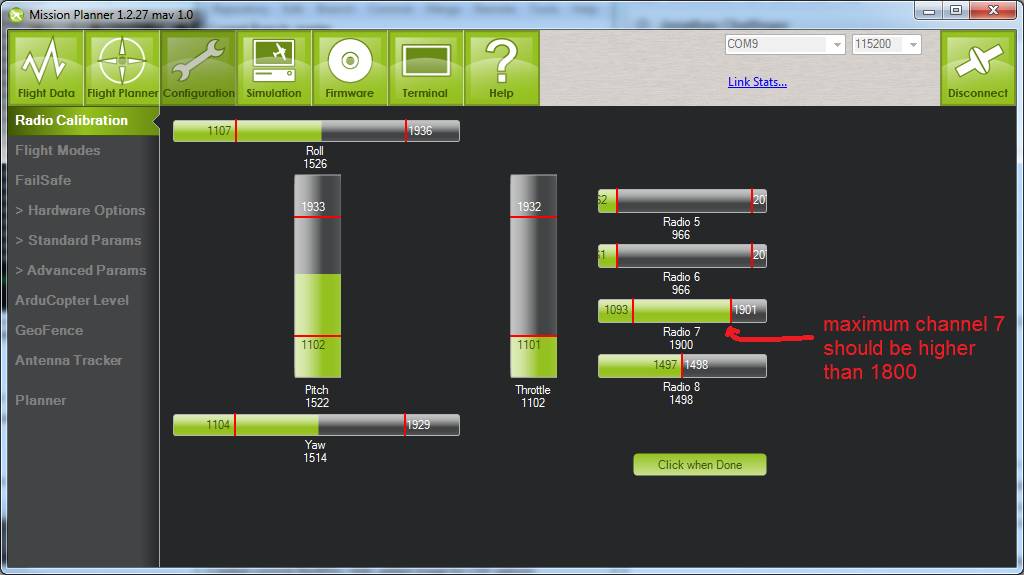Open the Flight Data screen

pos(46,68)
